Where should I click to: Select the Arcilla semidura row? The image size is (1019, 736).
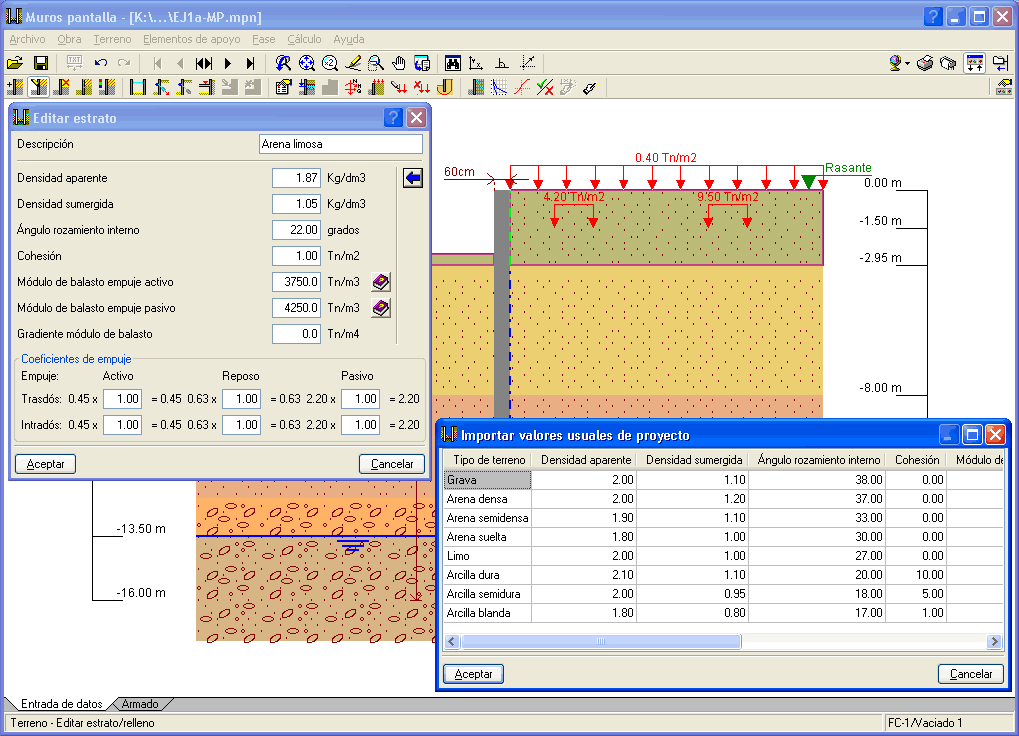(x=723, y=594)
